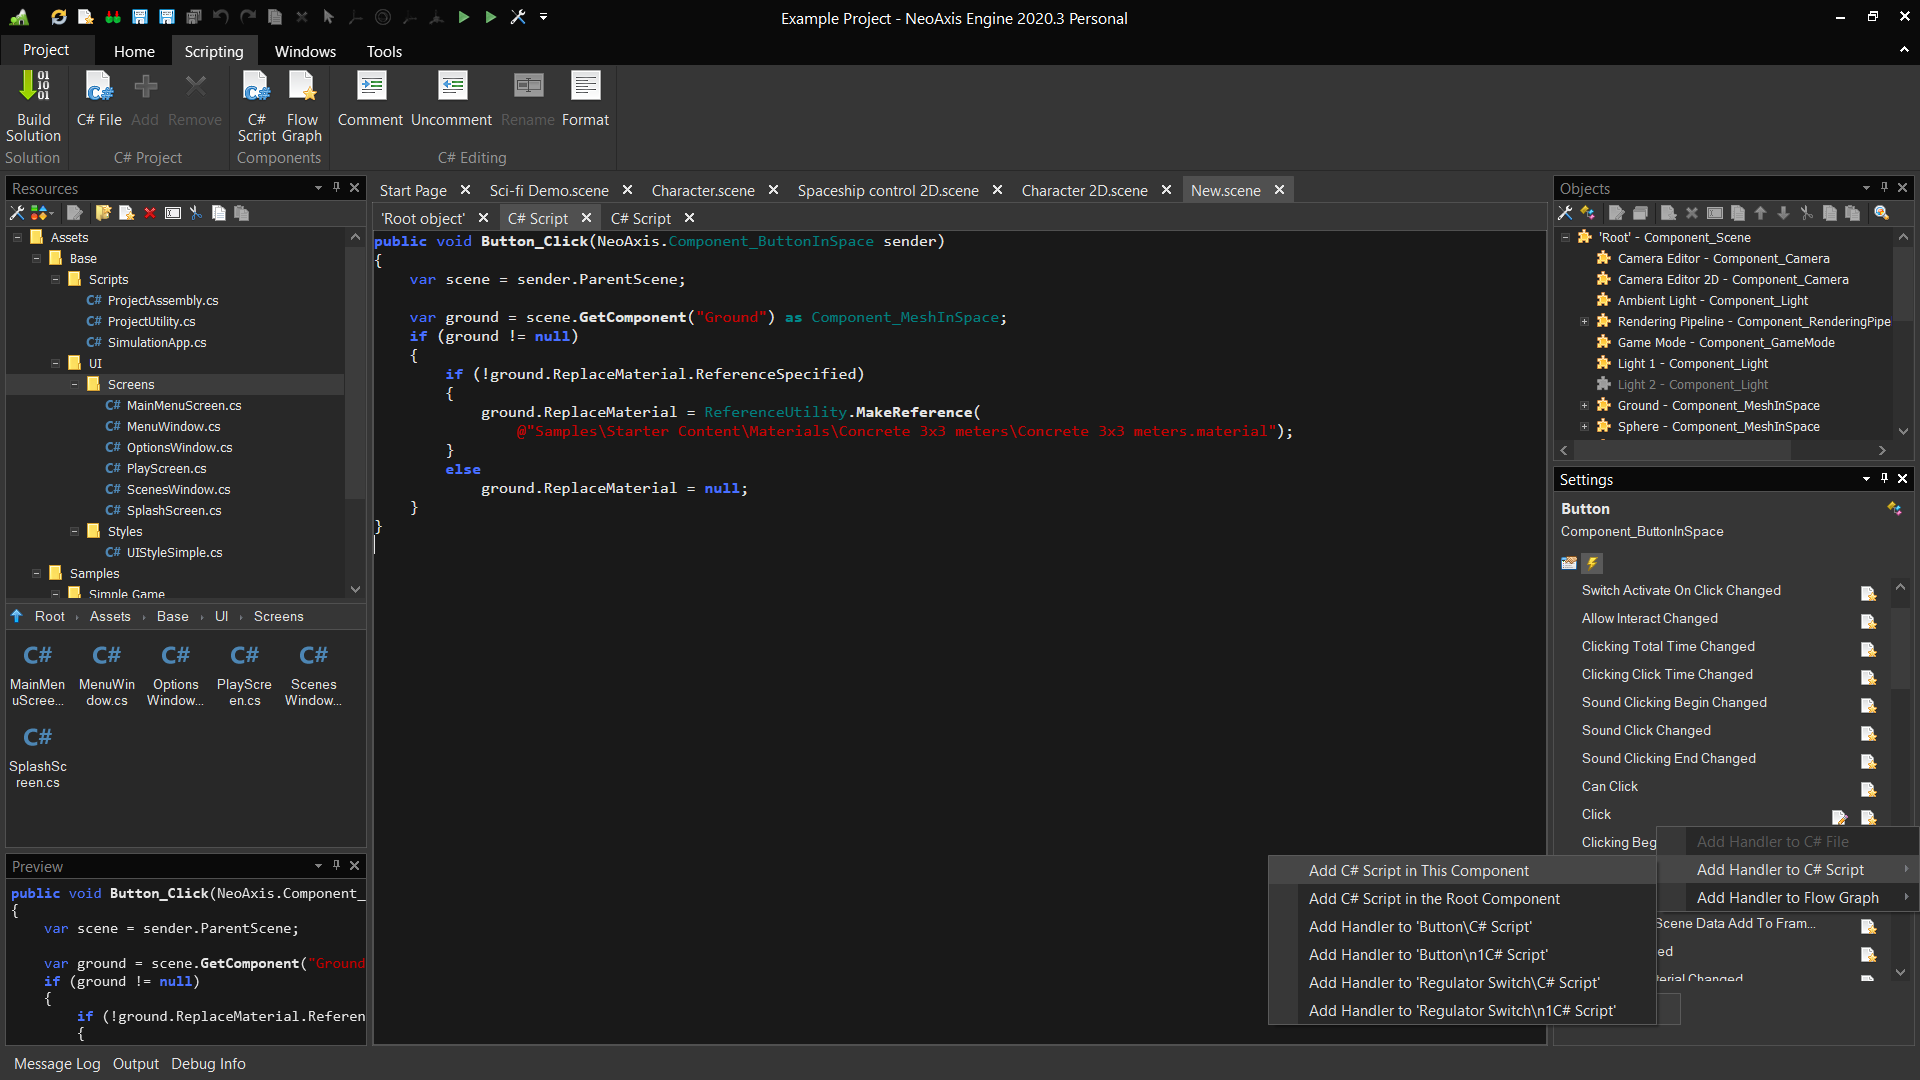
Task: Pin the Settings panel
Action: [x=1884, y=479]
